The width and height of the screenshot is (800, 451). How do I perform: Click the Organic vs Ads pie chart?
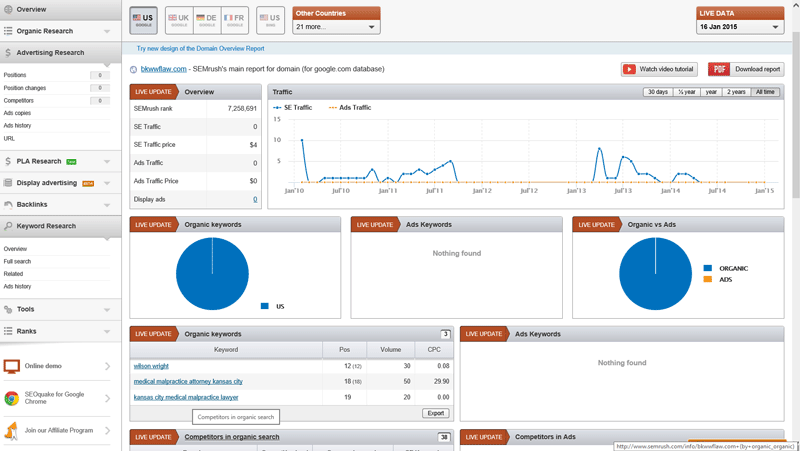[655, 273]
